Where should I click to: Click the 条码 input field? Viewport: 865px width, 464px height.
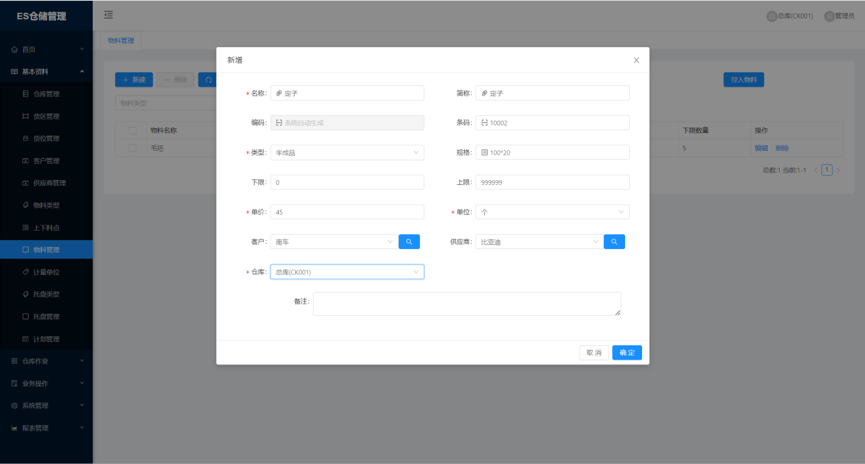click(552, 123)
